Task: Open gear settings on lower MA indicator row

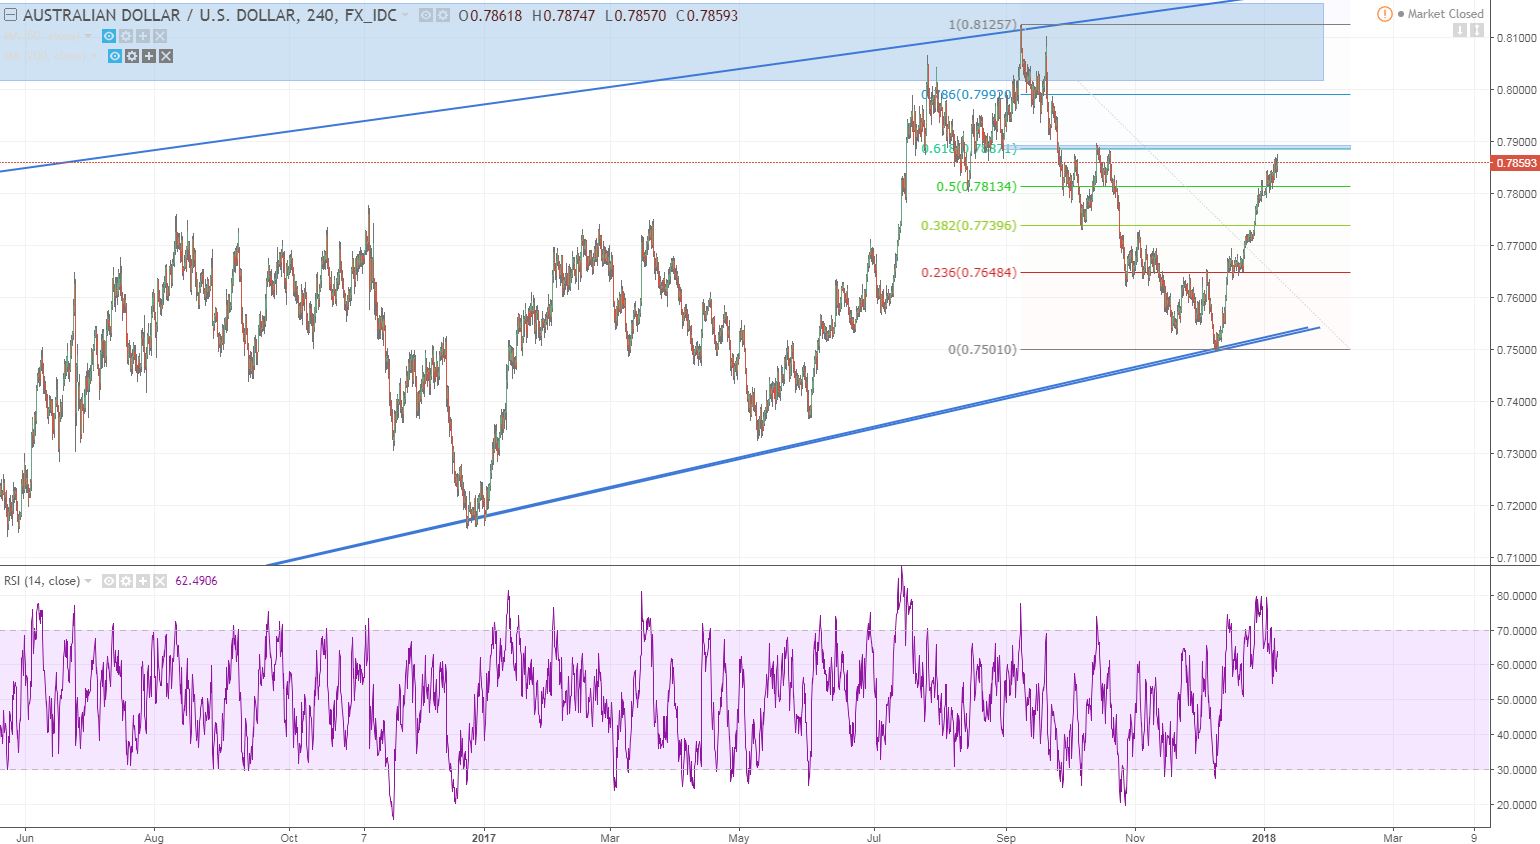Action: tap(132, 56)
